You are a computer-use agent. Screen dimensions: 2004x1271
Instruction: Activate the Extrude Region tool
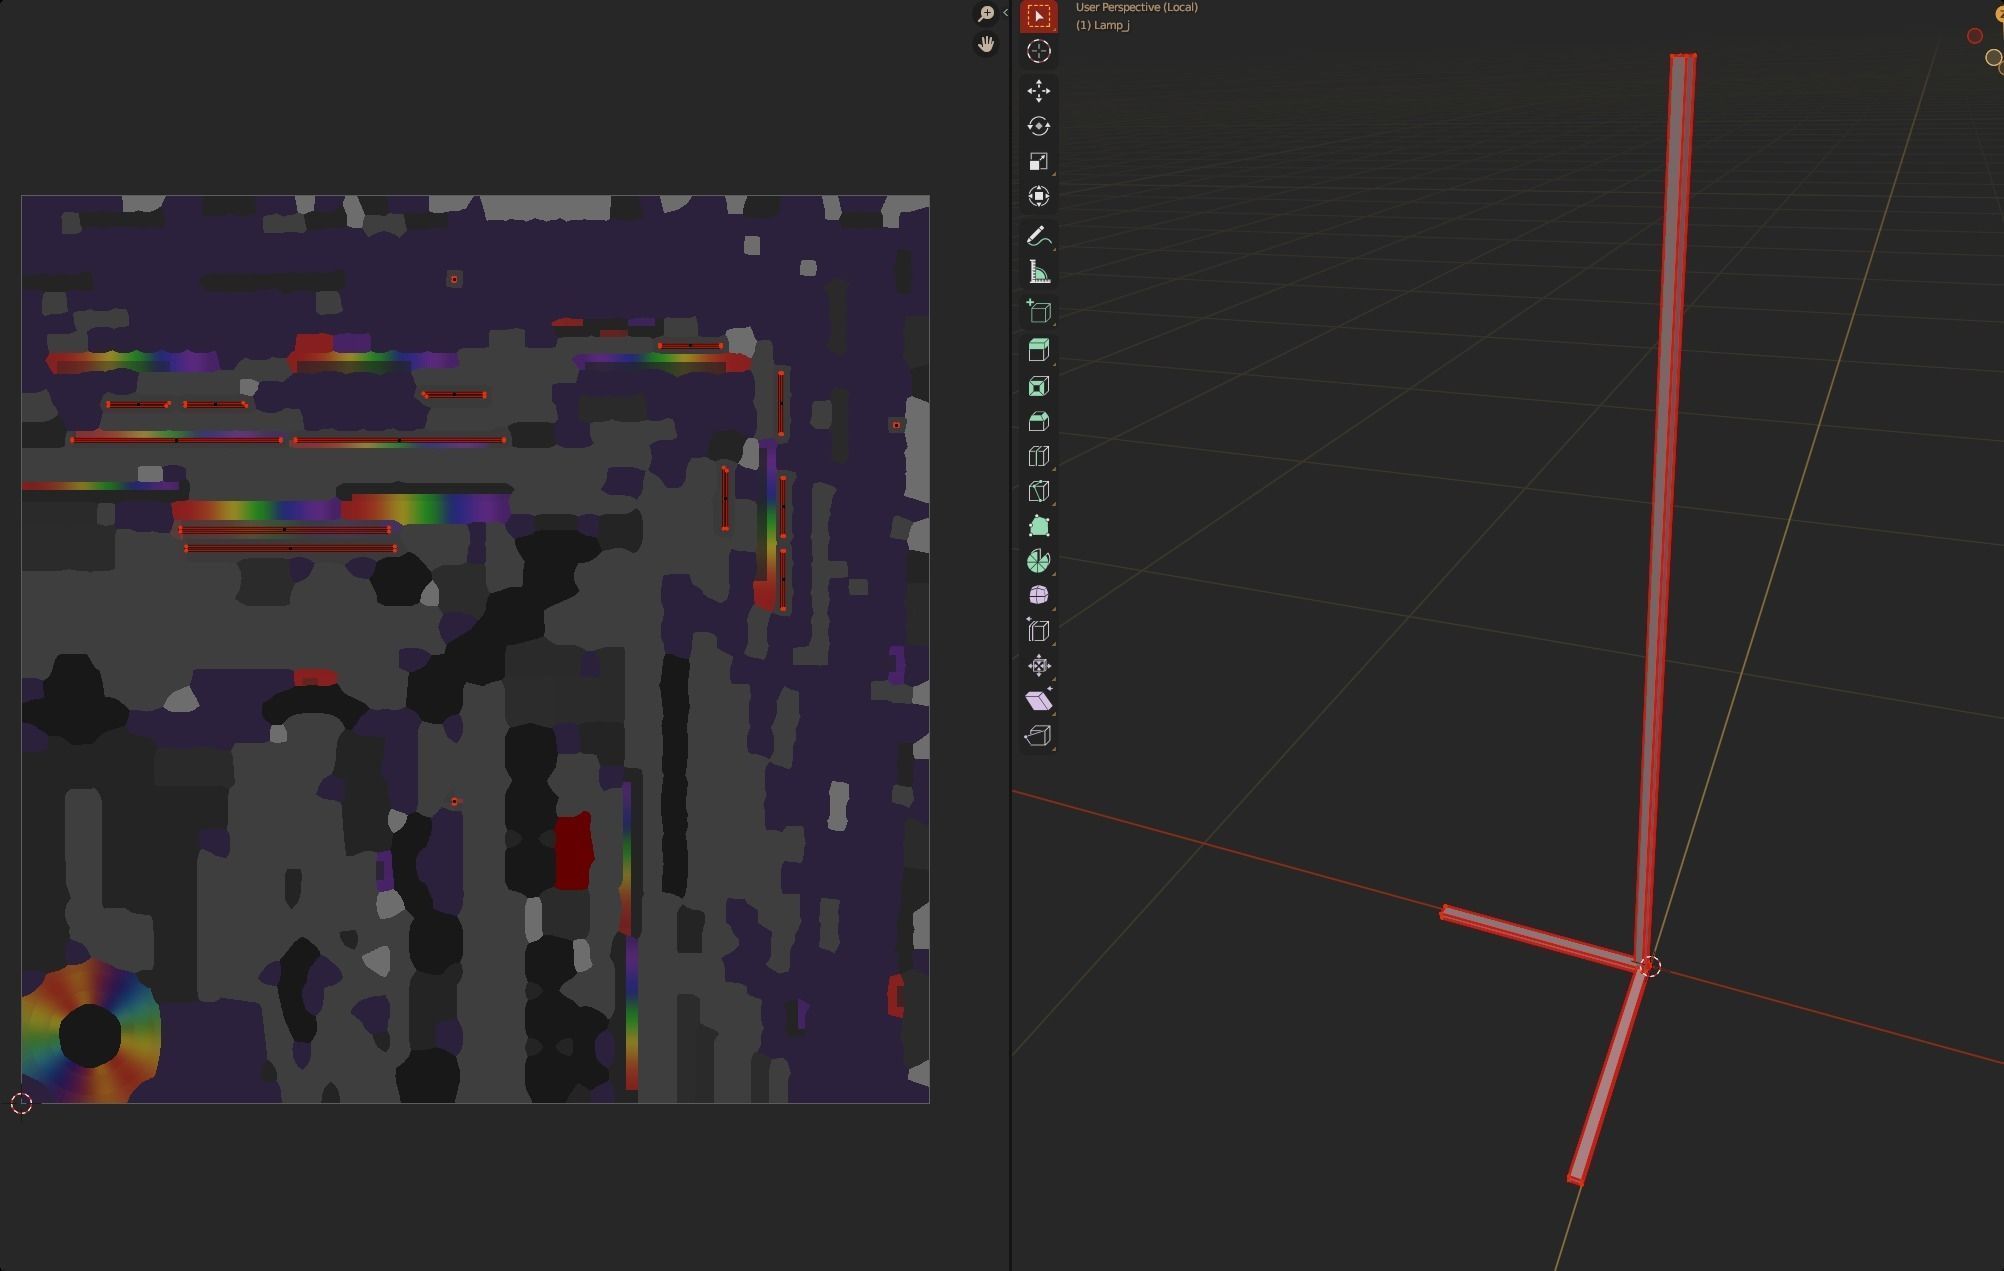1038,350
